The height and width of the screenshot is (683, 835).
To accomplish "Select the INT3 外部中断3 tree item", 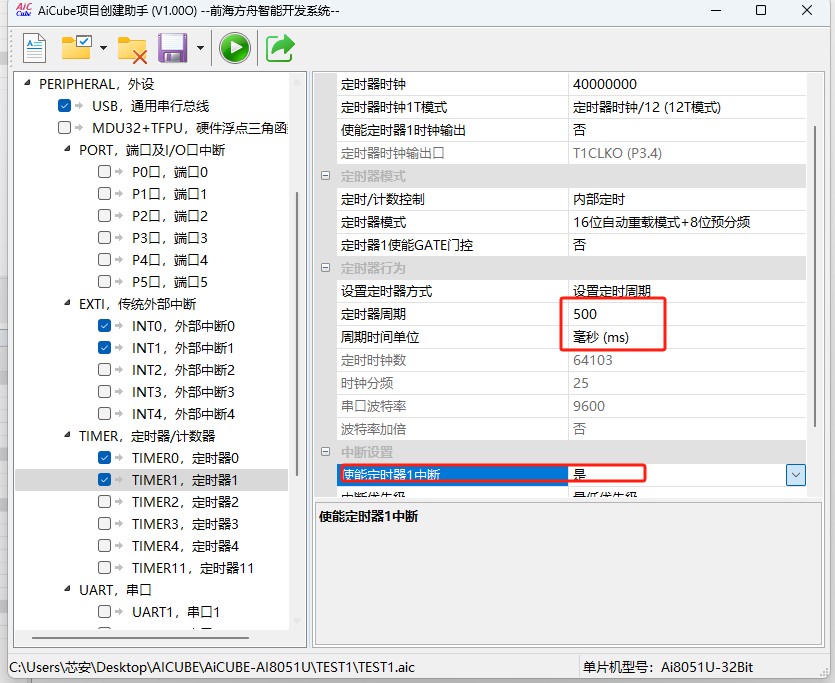I will coord(183,392).
